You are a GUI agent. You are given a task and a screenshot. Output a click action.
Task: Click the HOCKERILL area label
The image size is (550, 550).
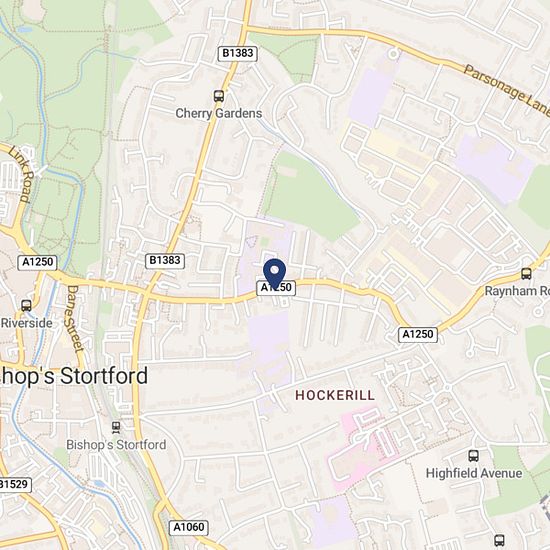[x=335, y=395]
